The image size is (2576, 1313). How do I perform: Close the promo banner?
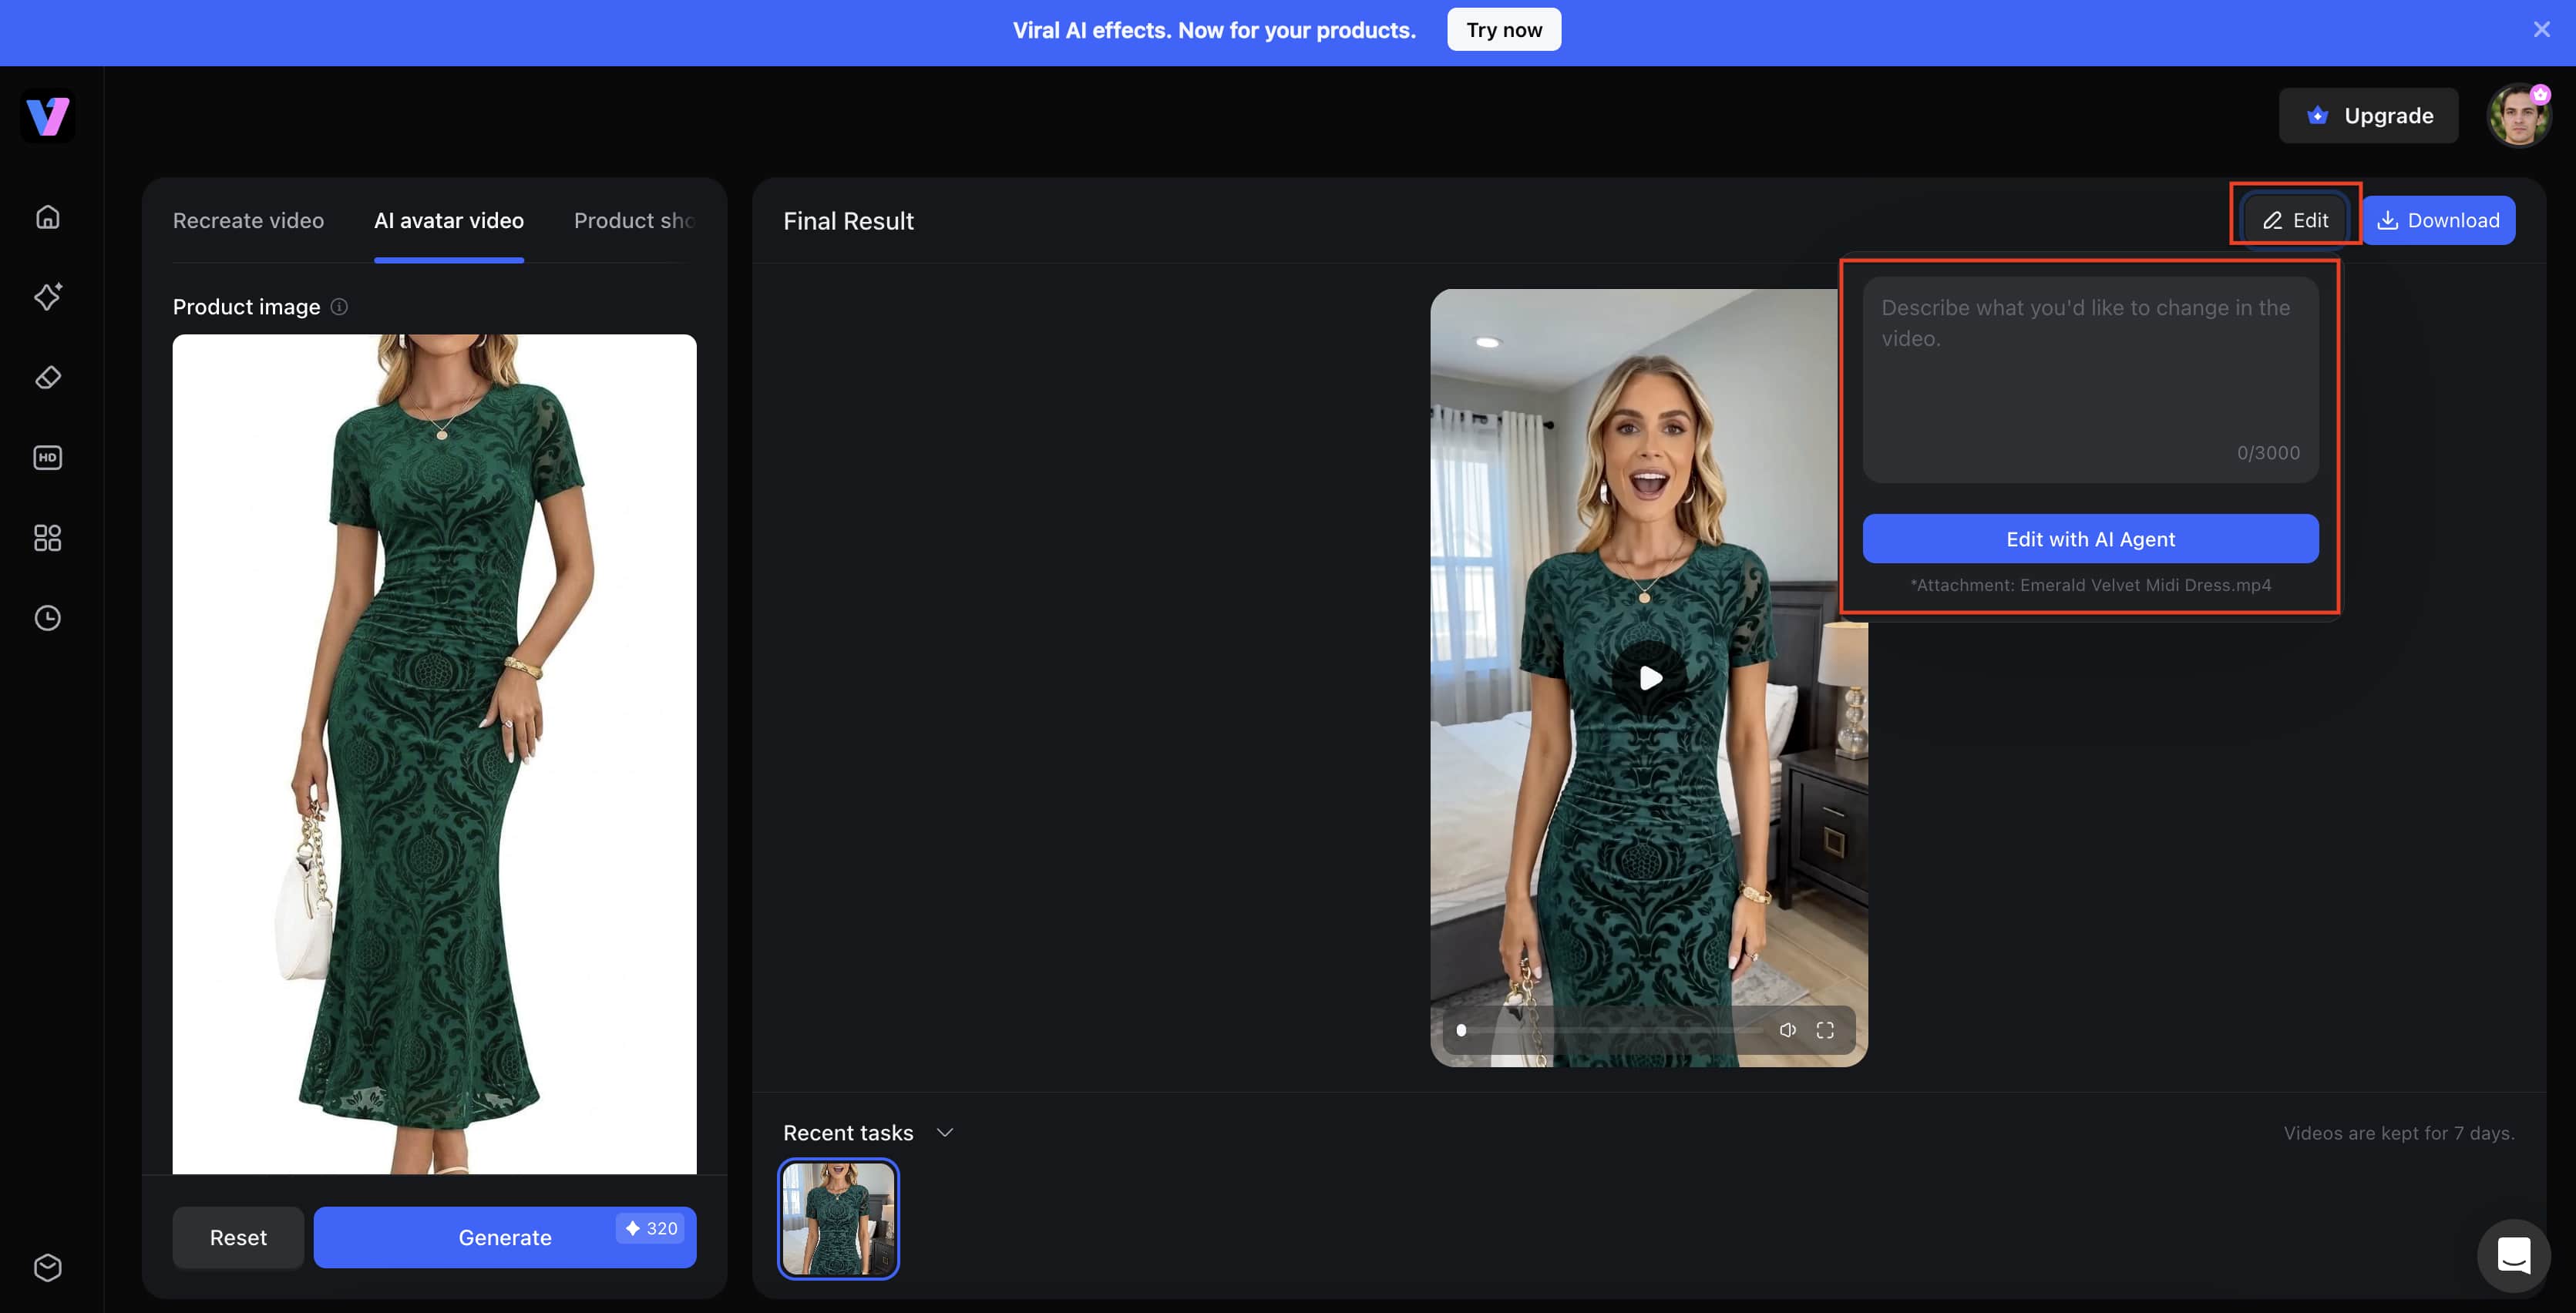click(2541, 30)
